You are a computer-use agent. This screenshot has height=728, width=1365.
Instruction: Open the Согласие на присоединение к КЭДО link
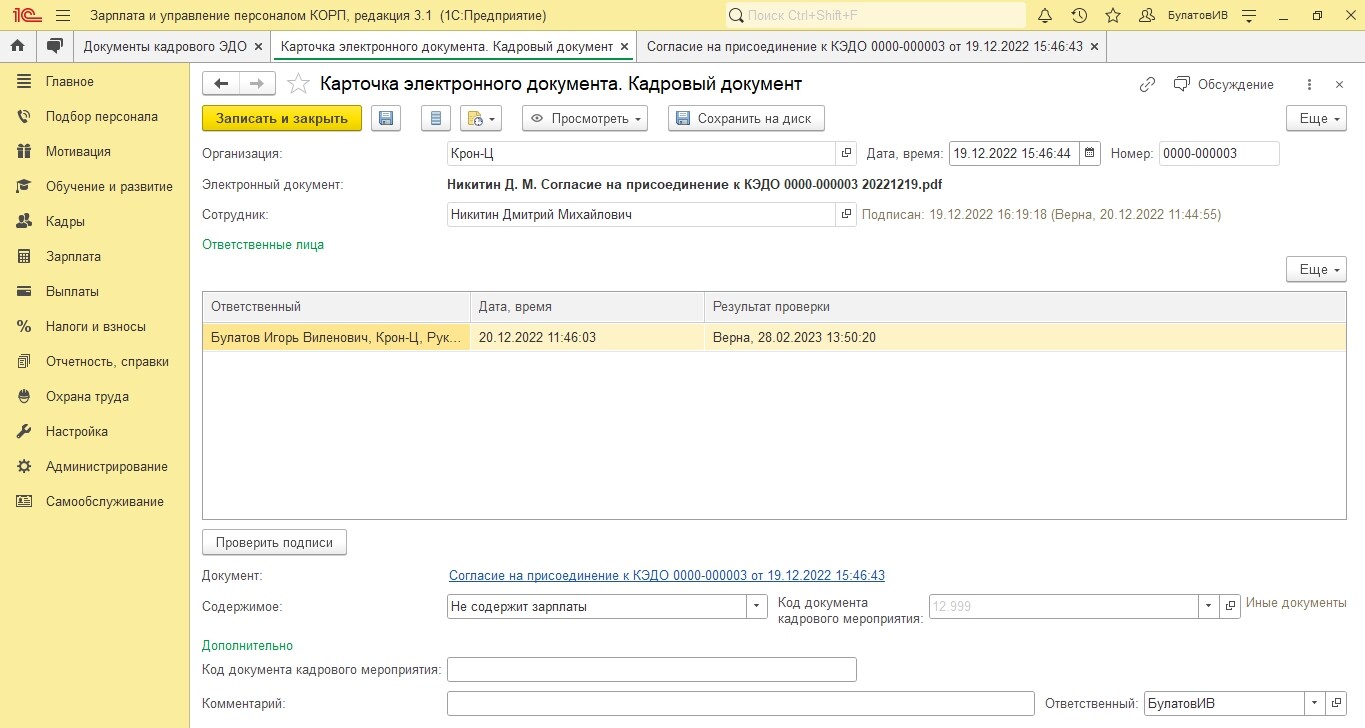(x=667, y=575)
